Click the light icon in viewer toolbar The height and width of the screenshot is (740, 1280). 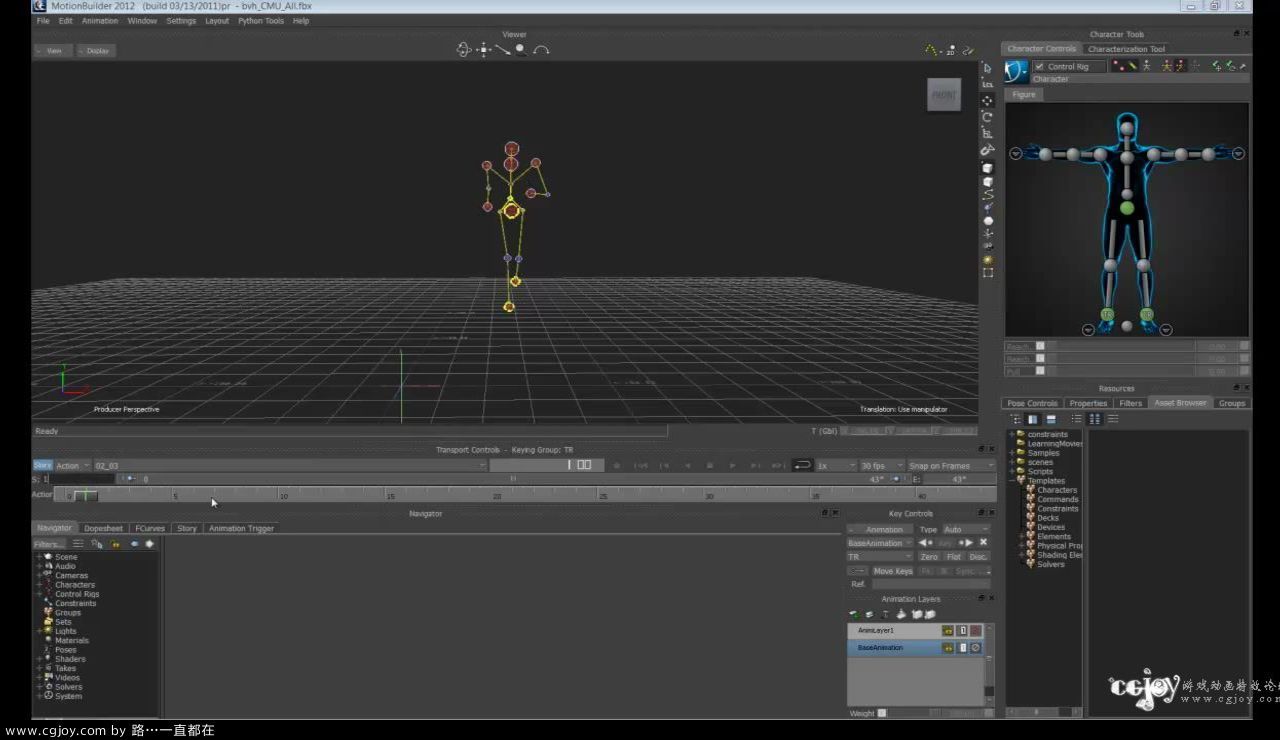click(x=988, y=258)
